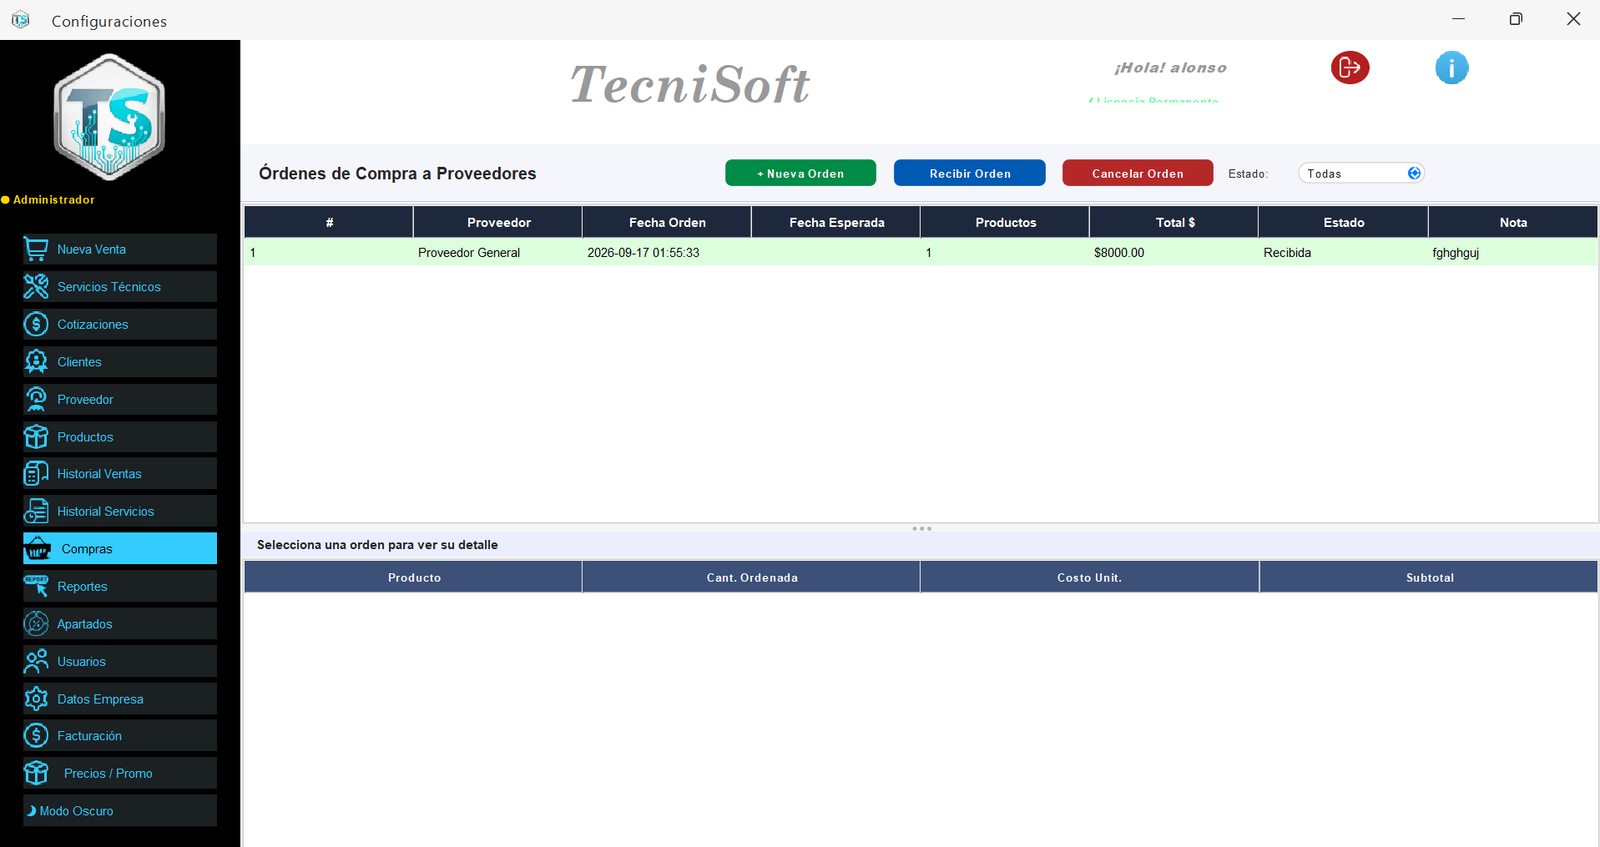This screenshot has height=847, width=1600.
Task: Click the red logout icon
Action: point(1350,68)
